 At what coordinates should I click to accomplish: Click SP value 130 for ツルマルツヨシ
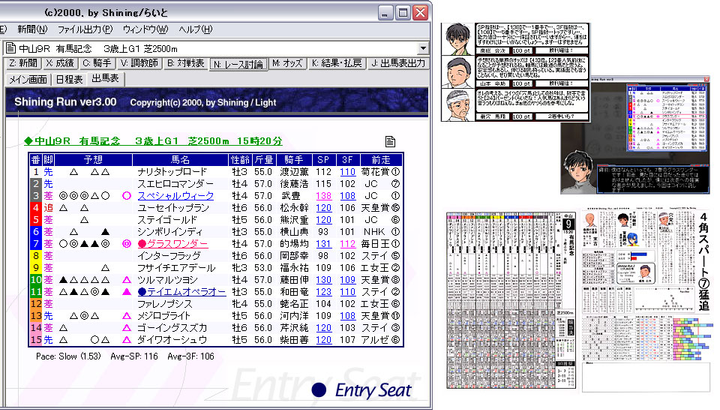click(323, 280)
